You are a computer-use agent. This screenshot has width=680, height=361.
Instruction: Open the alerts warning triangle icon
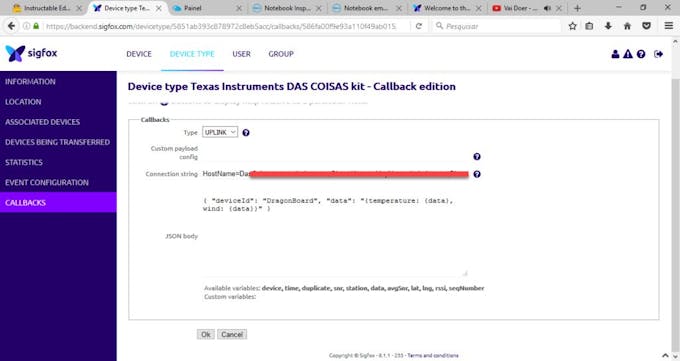click(x=628, y=54)
